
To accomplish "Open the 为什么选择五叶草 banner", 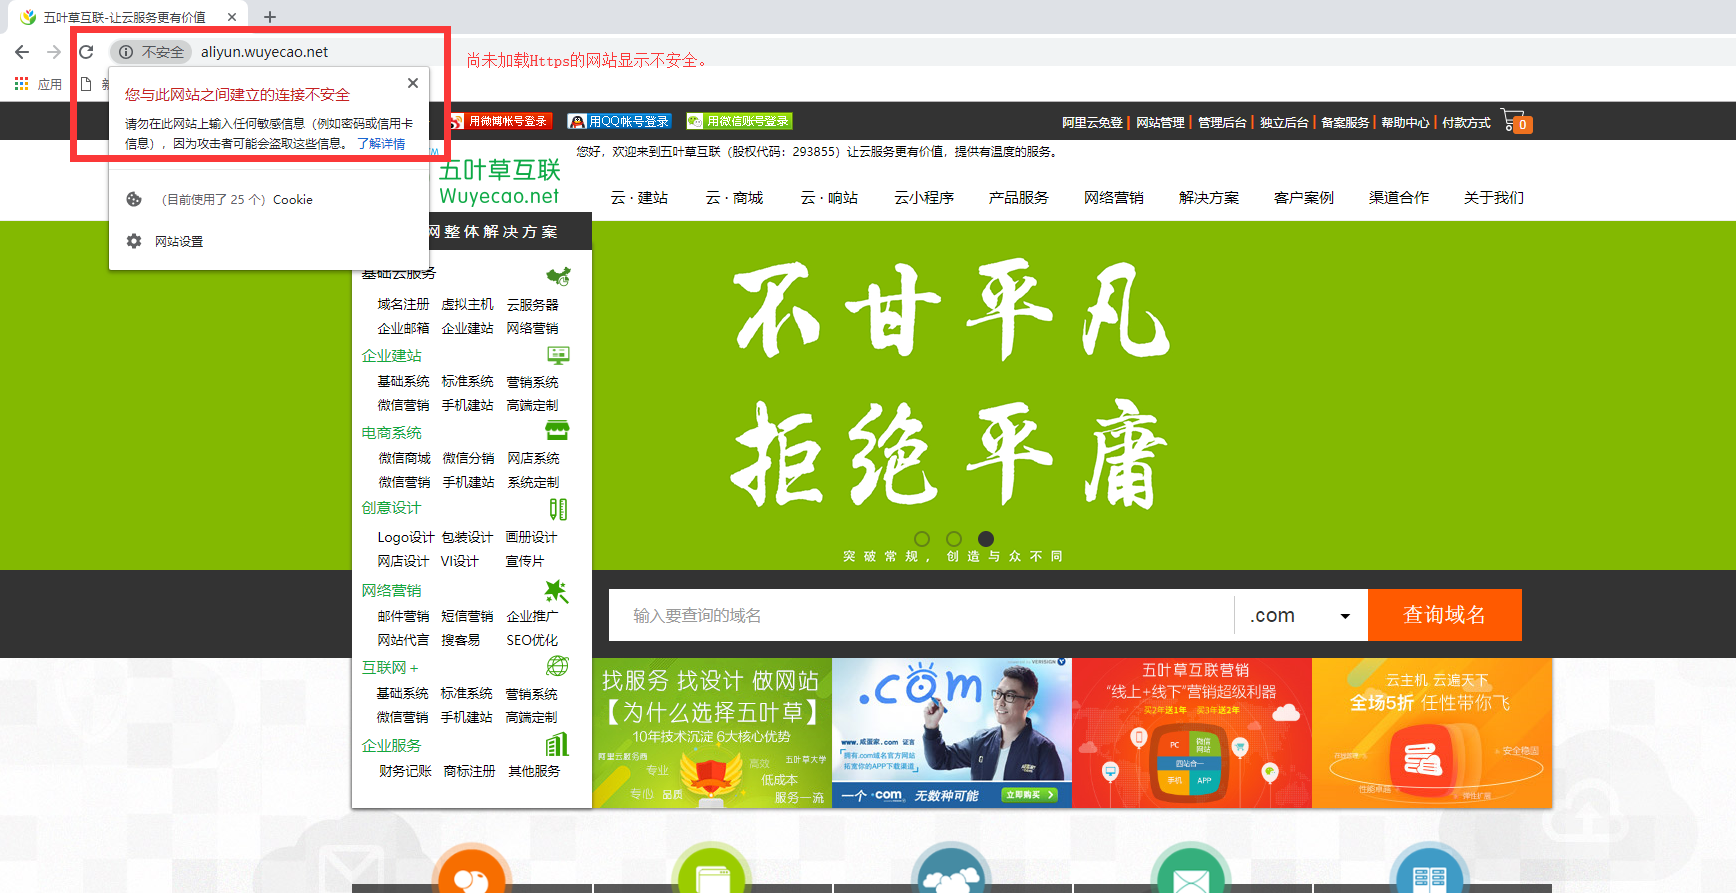I will coord(712,733).
